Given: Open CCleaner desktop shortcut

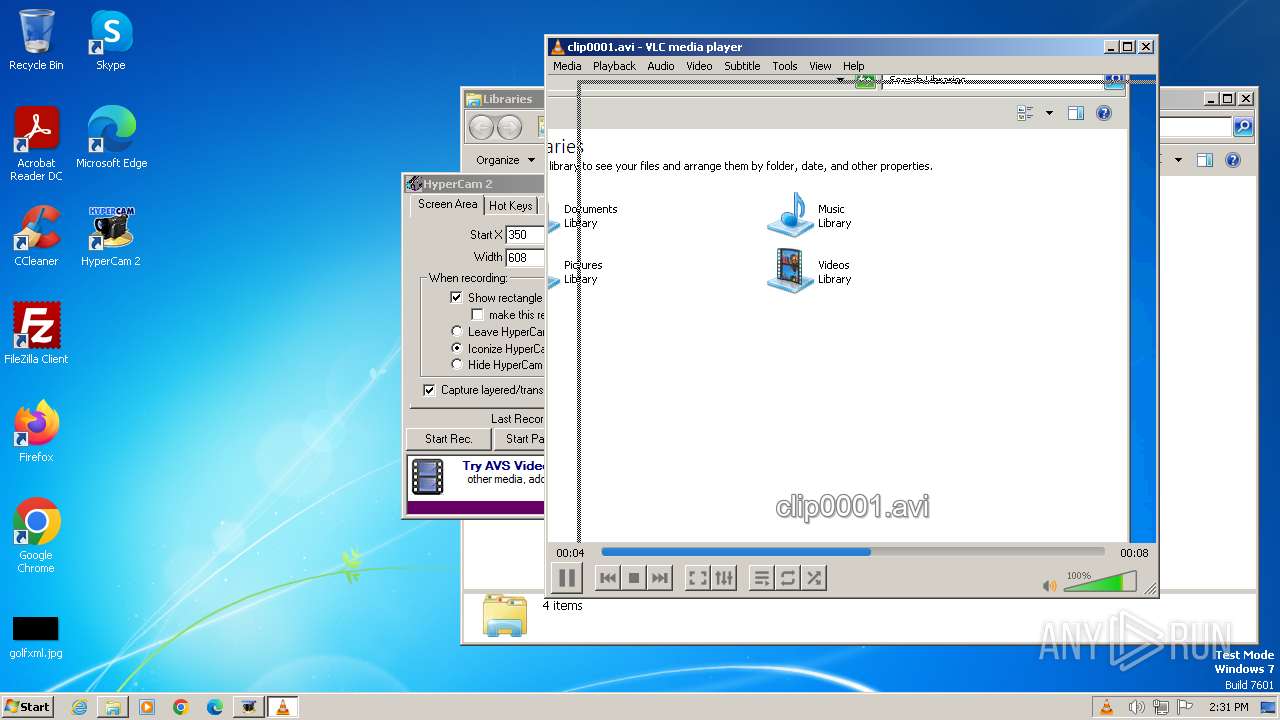Looking at the screenshot, I should (x=36, y=236).
